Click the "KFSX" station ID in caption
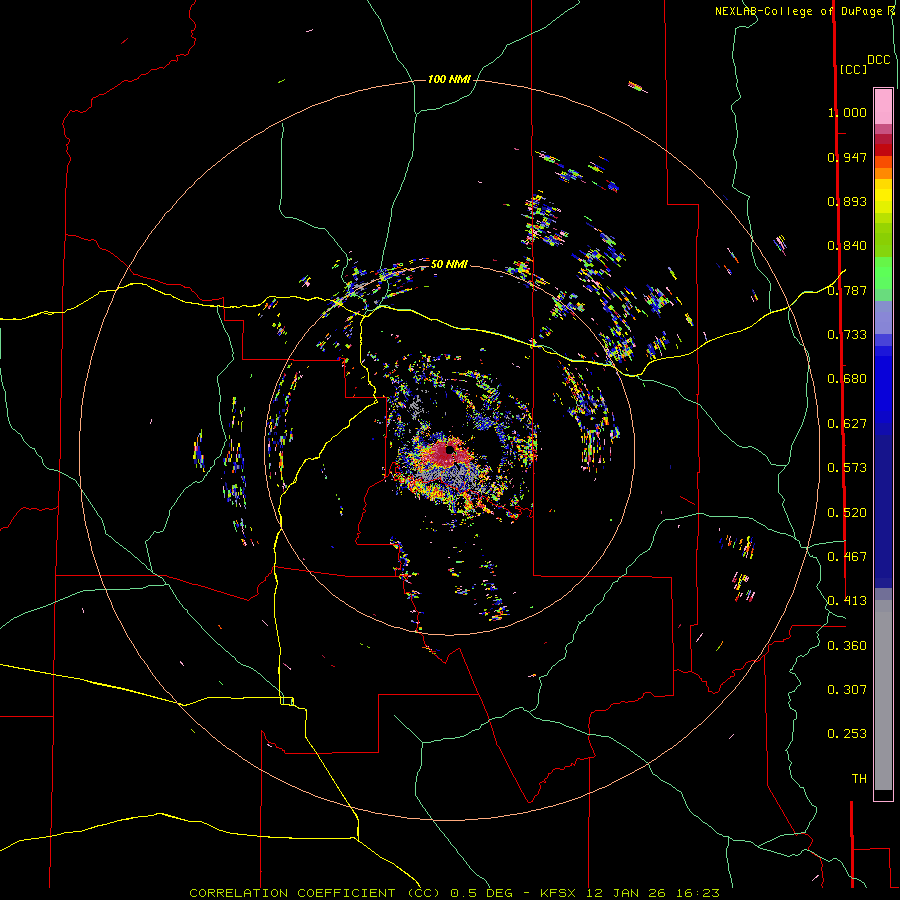Screen dimensions: 900x900 560,893
